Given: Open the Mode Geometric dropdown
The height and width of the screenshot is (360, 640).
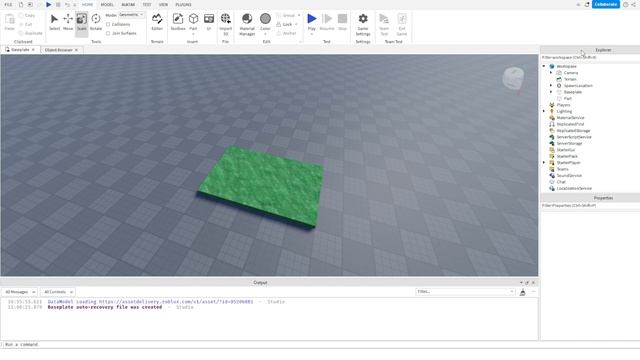Looking at the screenshot, I should tap(131, 15).
